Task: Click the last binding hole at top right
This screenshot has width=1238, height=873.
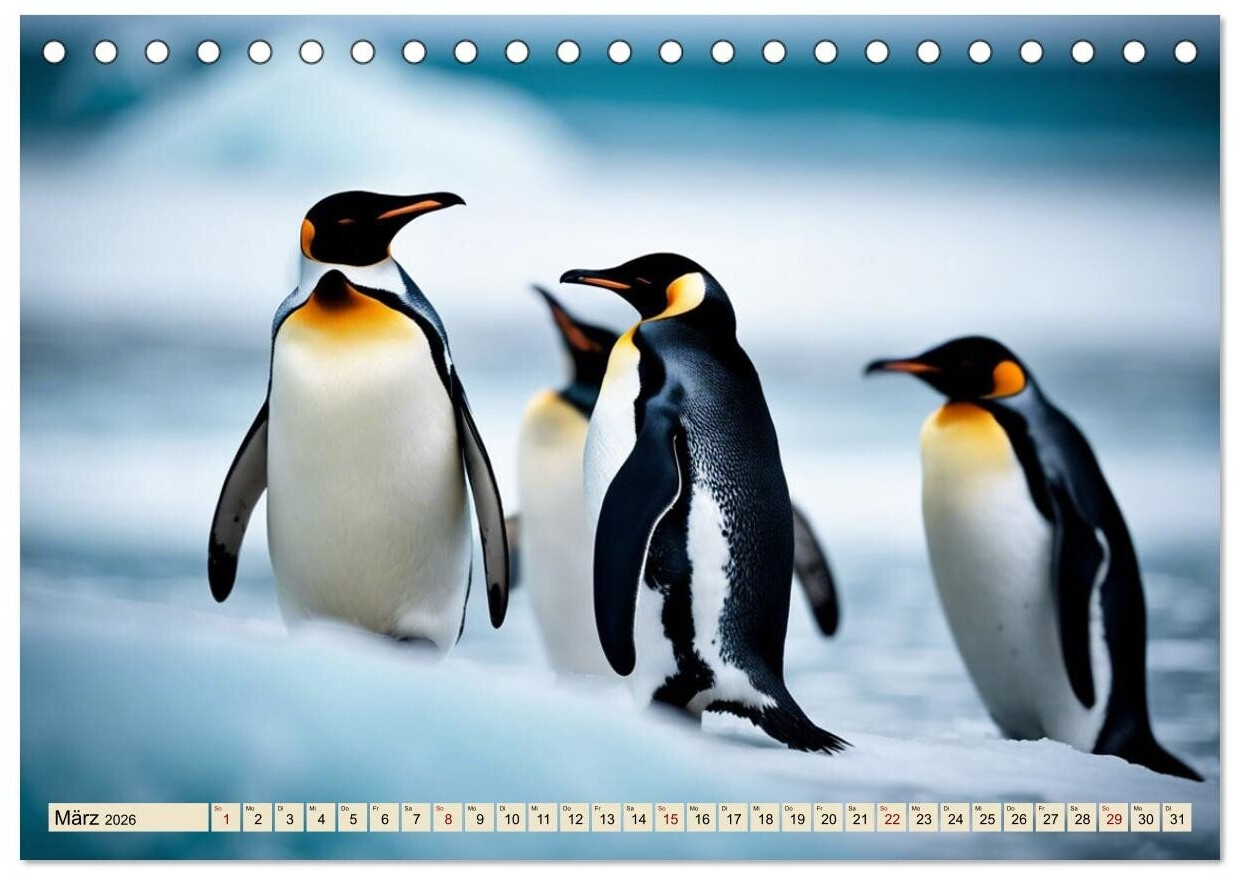Action: (1185, 52)
